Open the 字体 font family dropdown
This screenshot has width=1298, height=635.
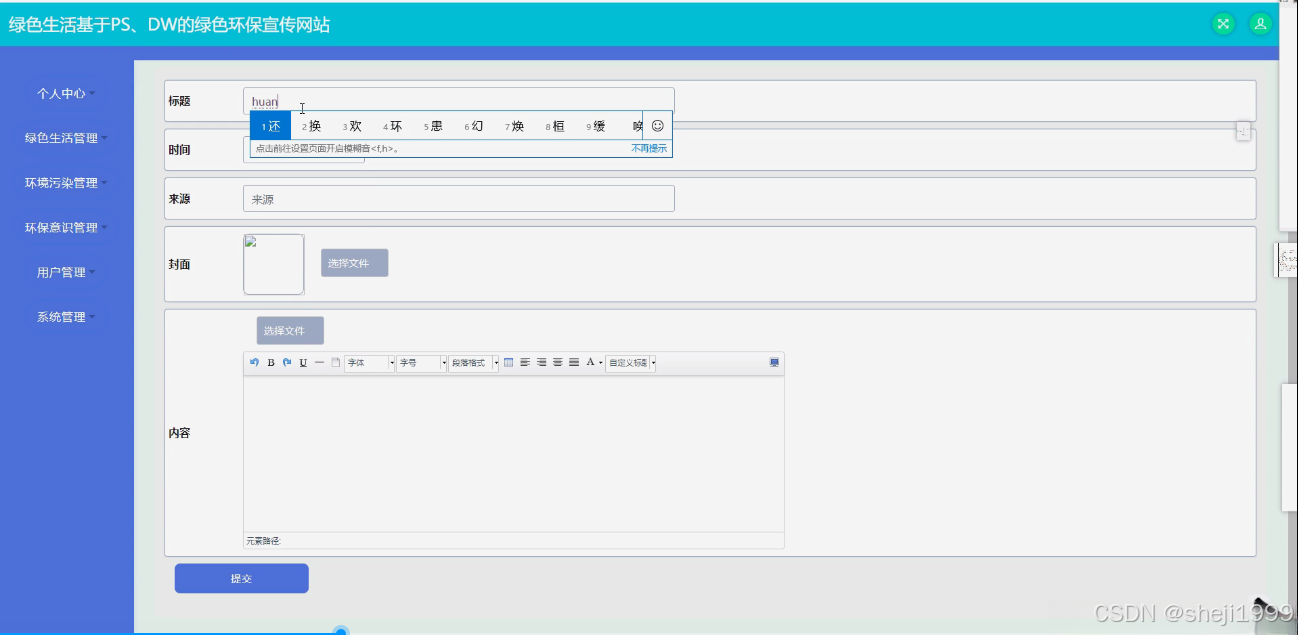(x=370, y=362)
